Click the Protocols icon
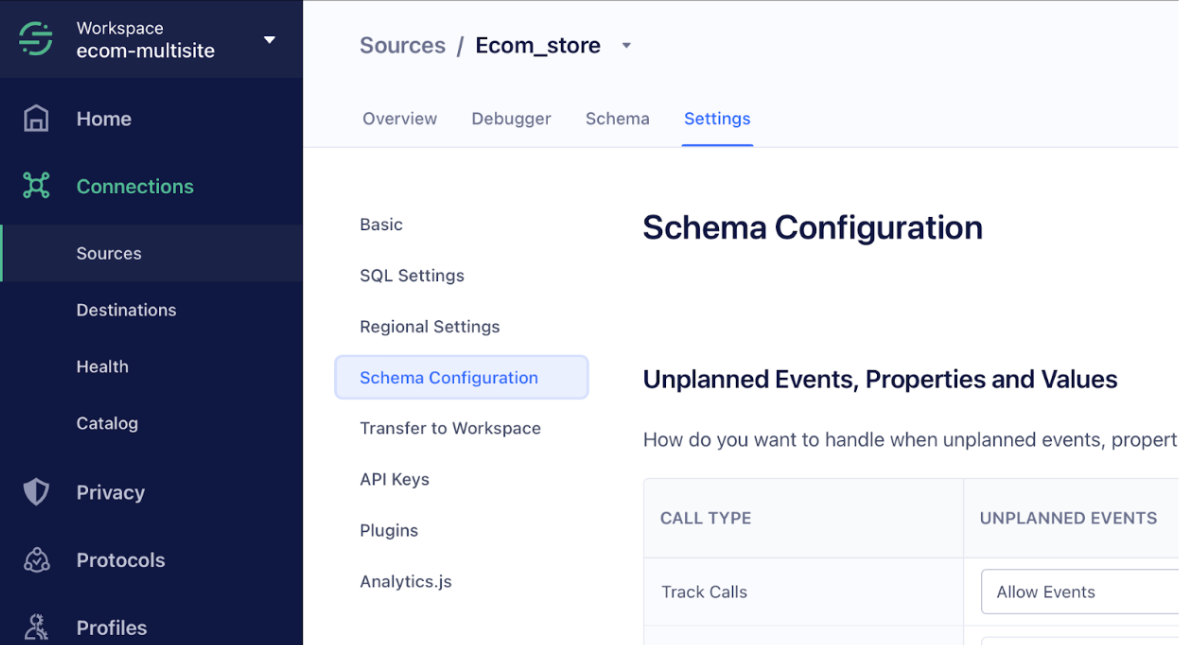Viewport: 1183px width, 645px height. [35, 560]
